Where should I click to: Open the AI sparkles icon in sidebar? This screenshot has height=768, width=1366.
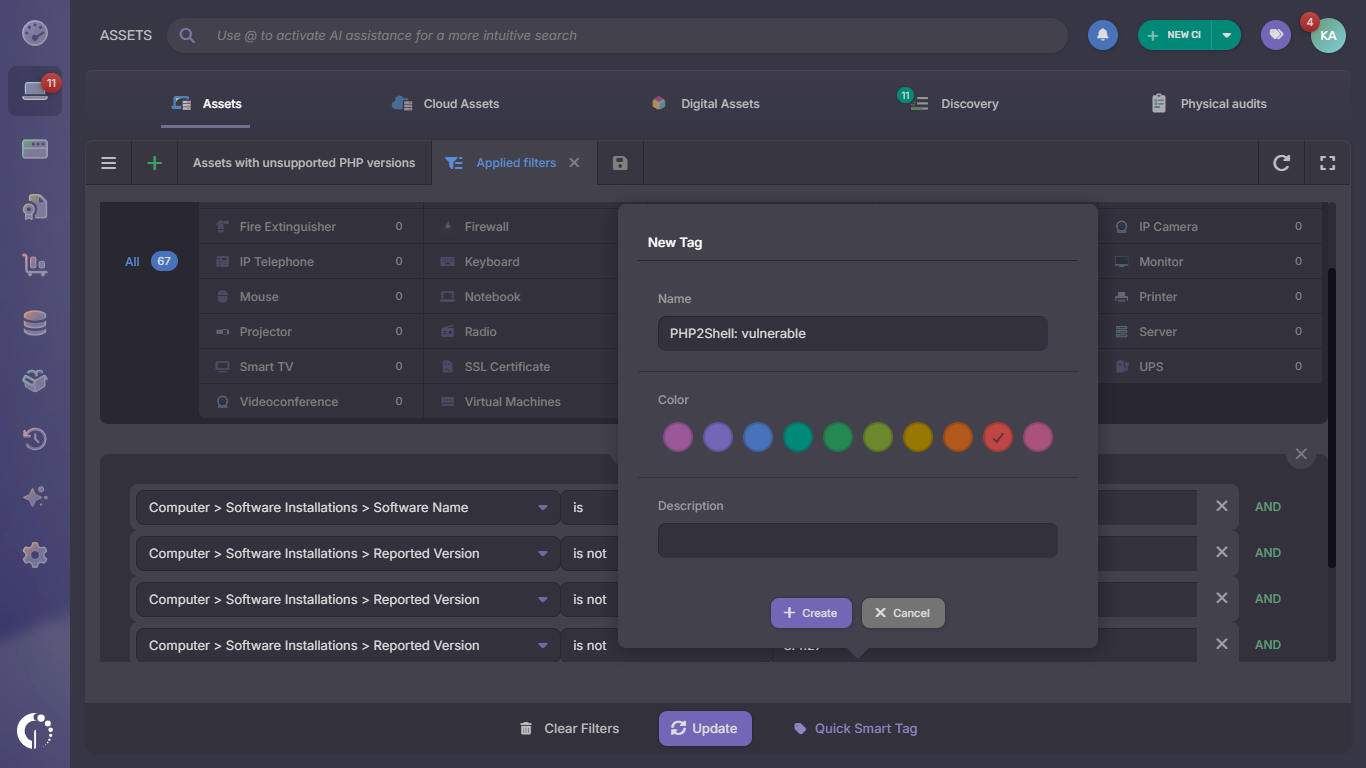coord(35,497)
